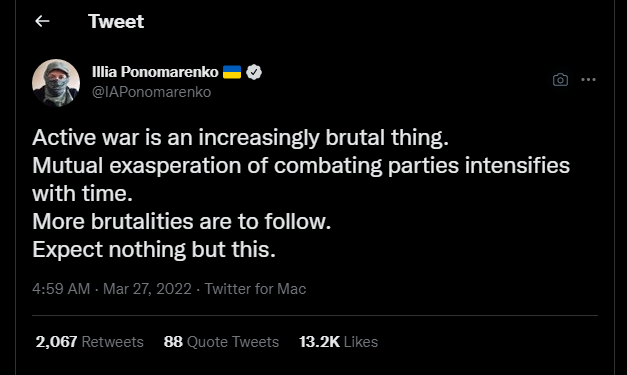Click the words 'with time.' in the tweet

click(x=82, y=194)
